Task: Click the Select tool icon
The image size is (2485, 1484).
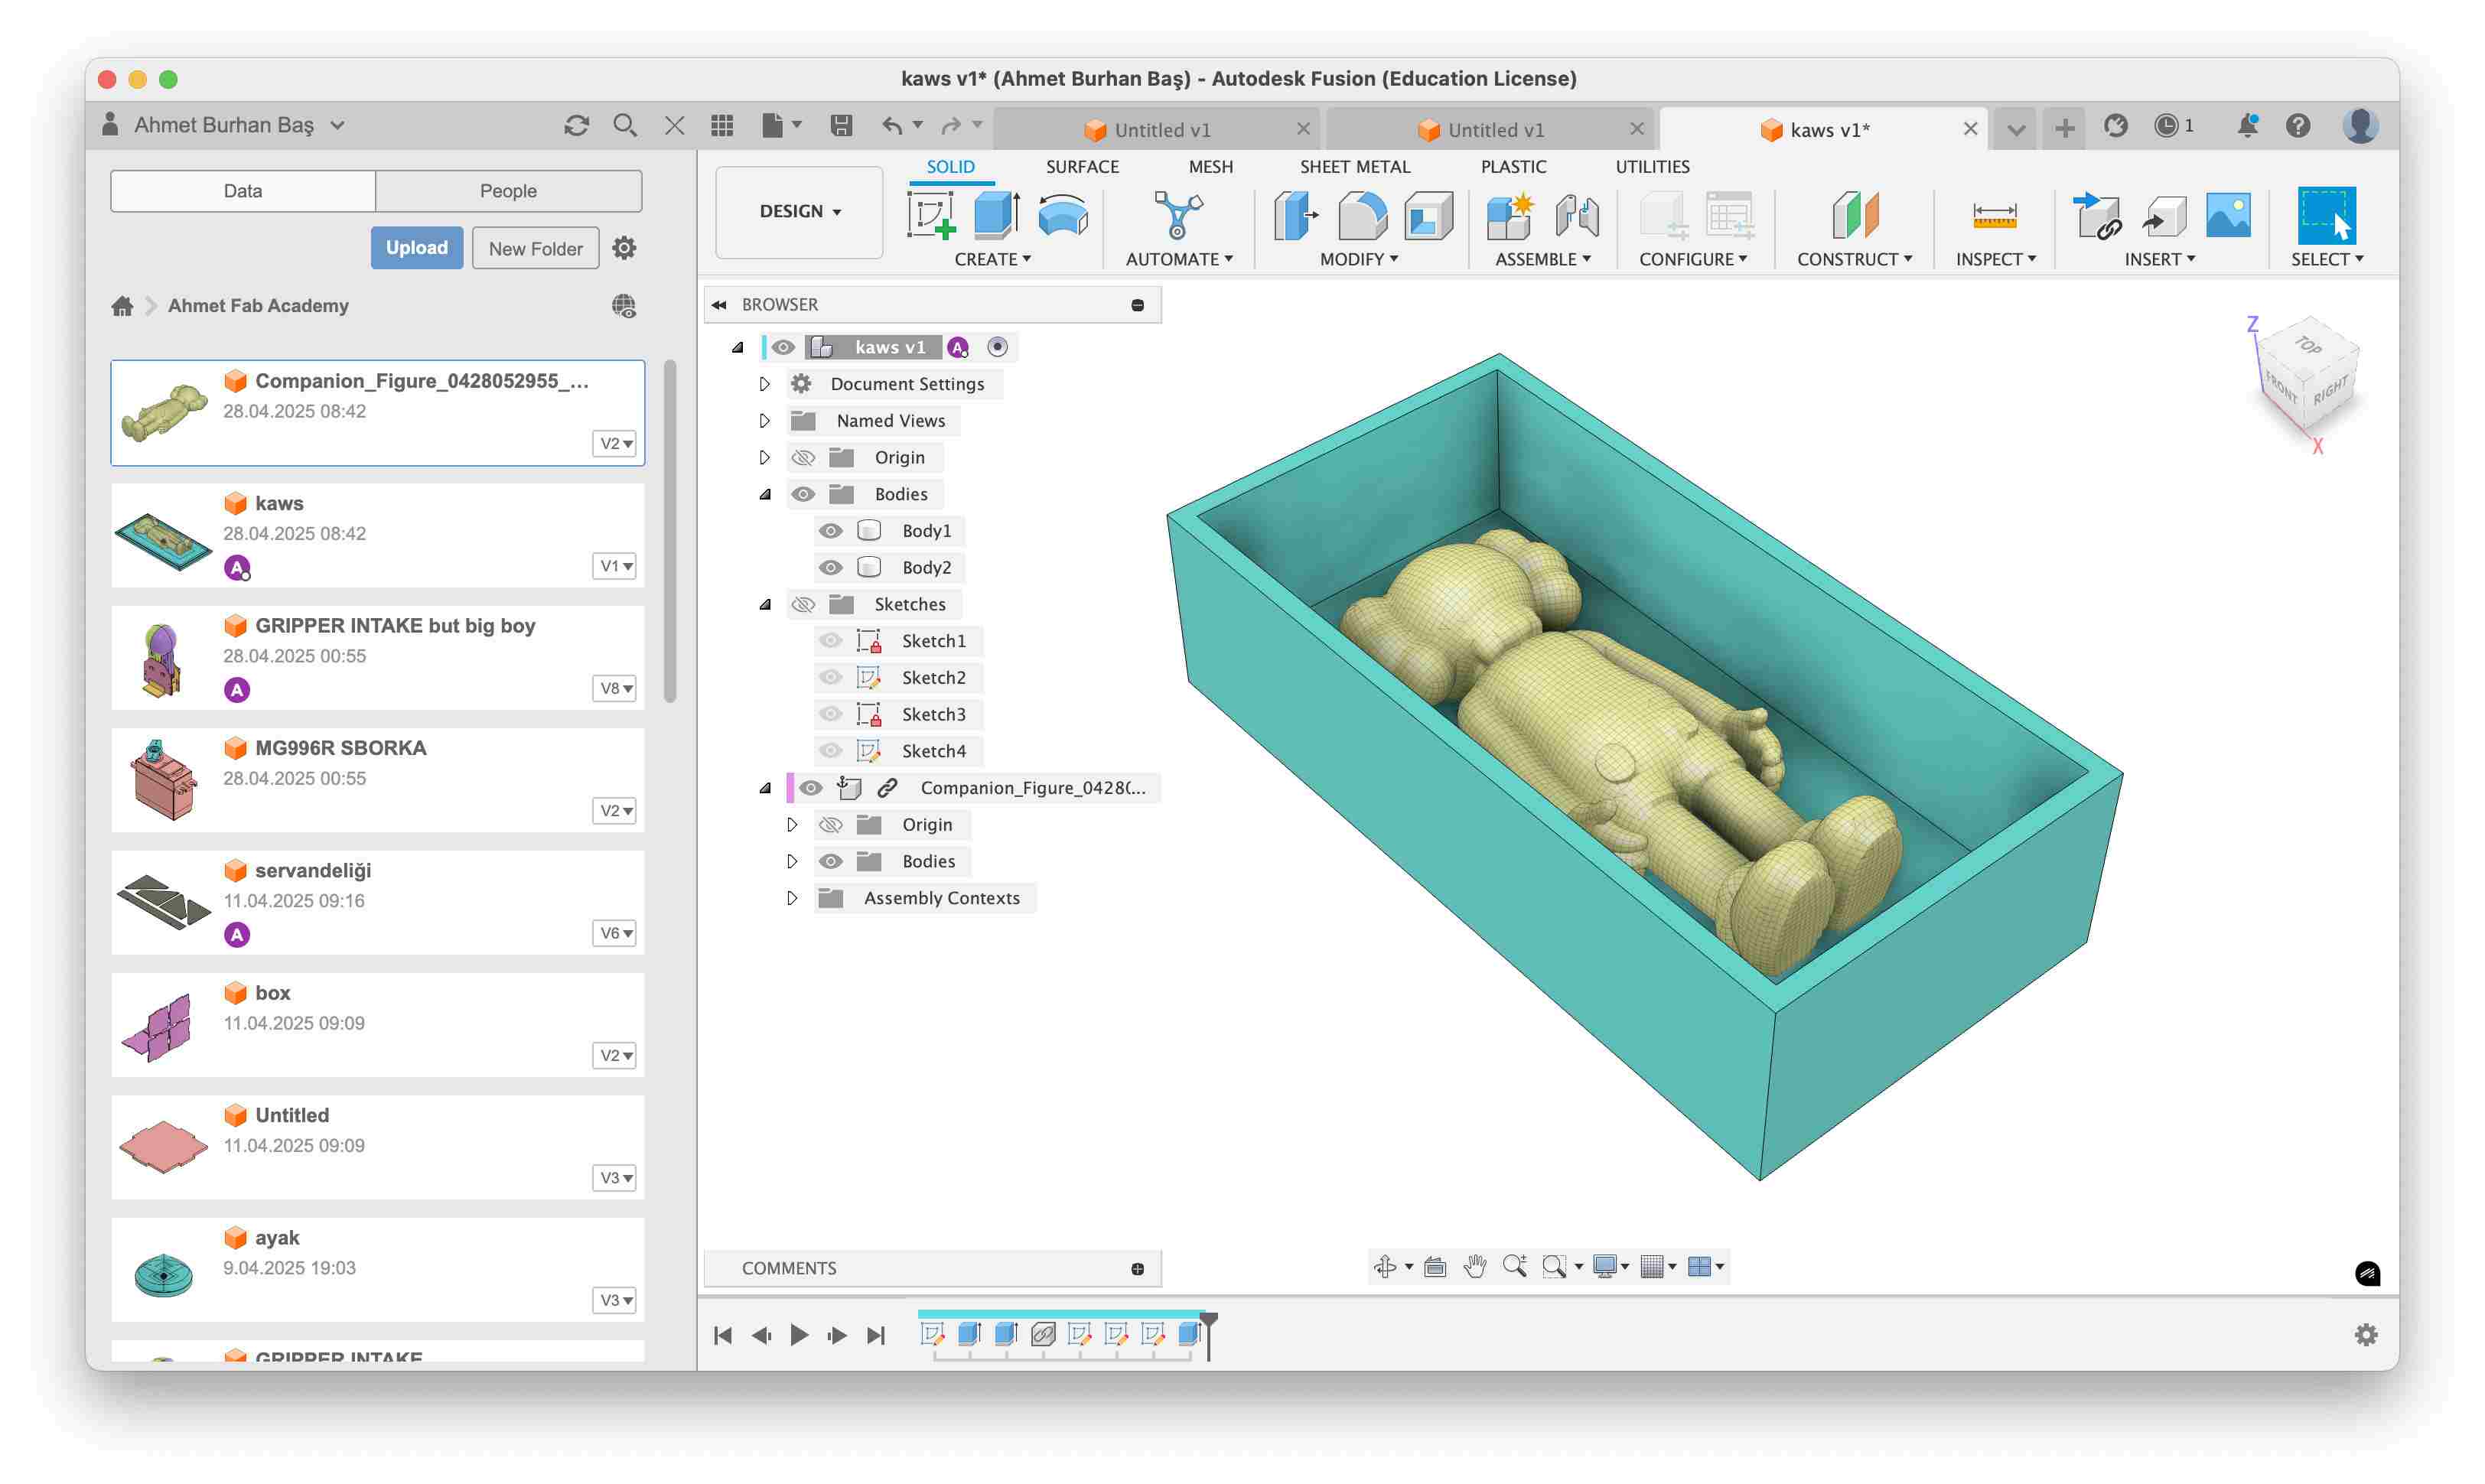Action: [2326, 215]
